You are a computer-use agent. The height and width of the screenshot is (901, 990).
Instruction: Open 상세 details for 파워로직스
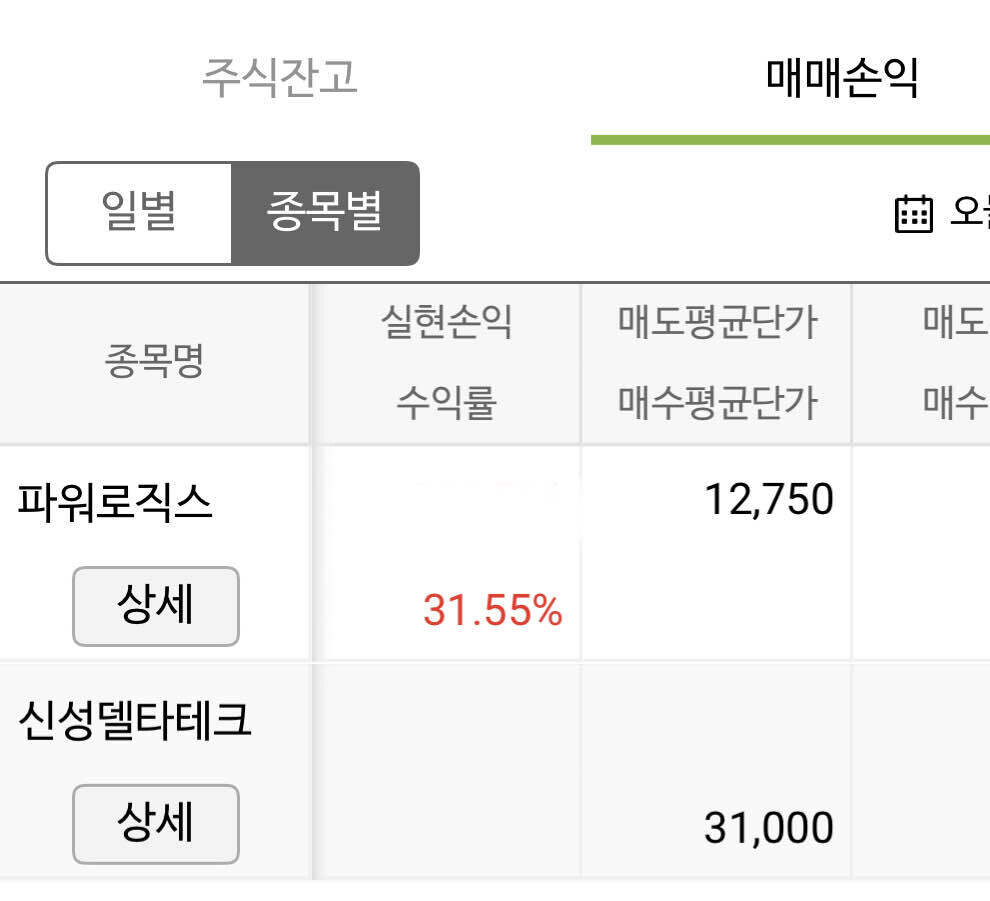(x=155, y=607)
